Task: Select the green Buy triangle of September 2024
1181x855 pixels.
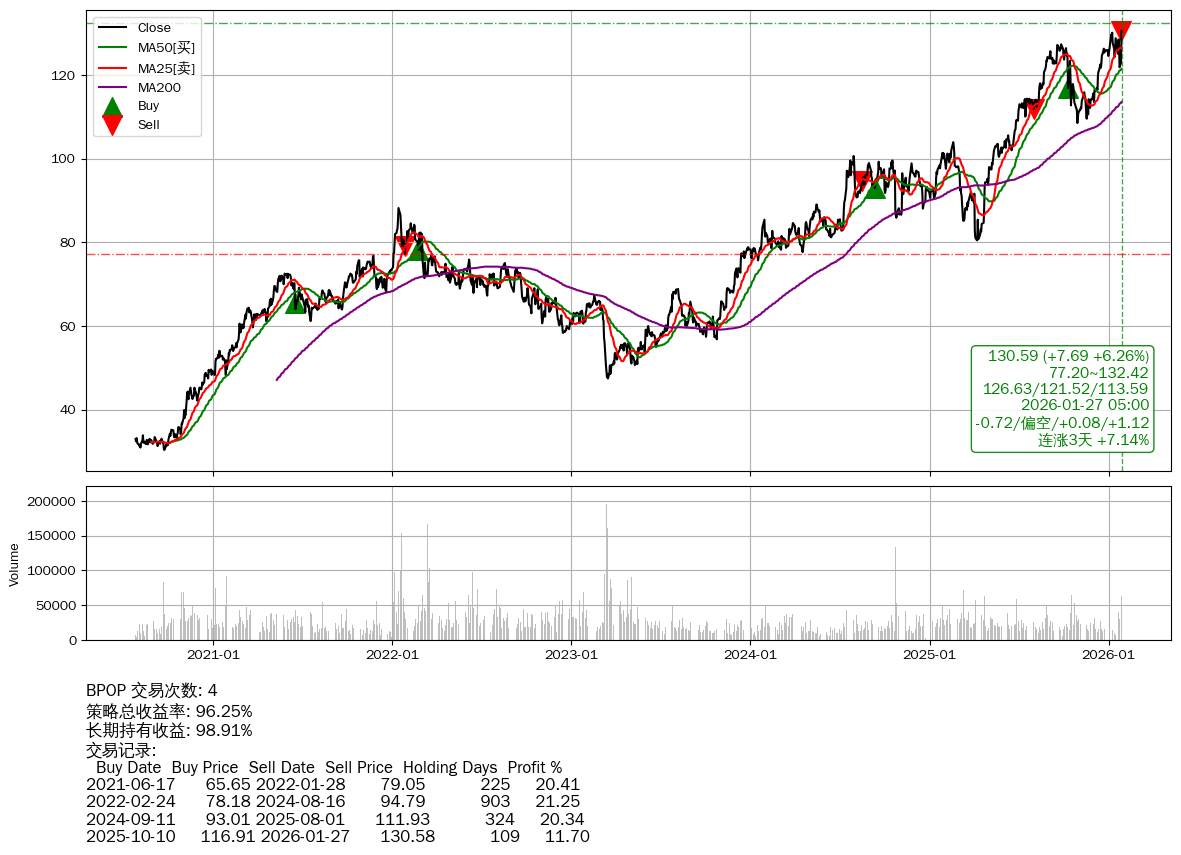Action: click(x=876, y=187)
